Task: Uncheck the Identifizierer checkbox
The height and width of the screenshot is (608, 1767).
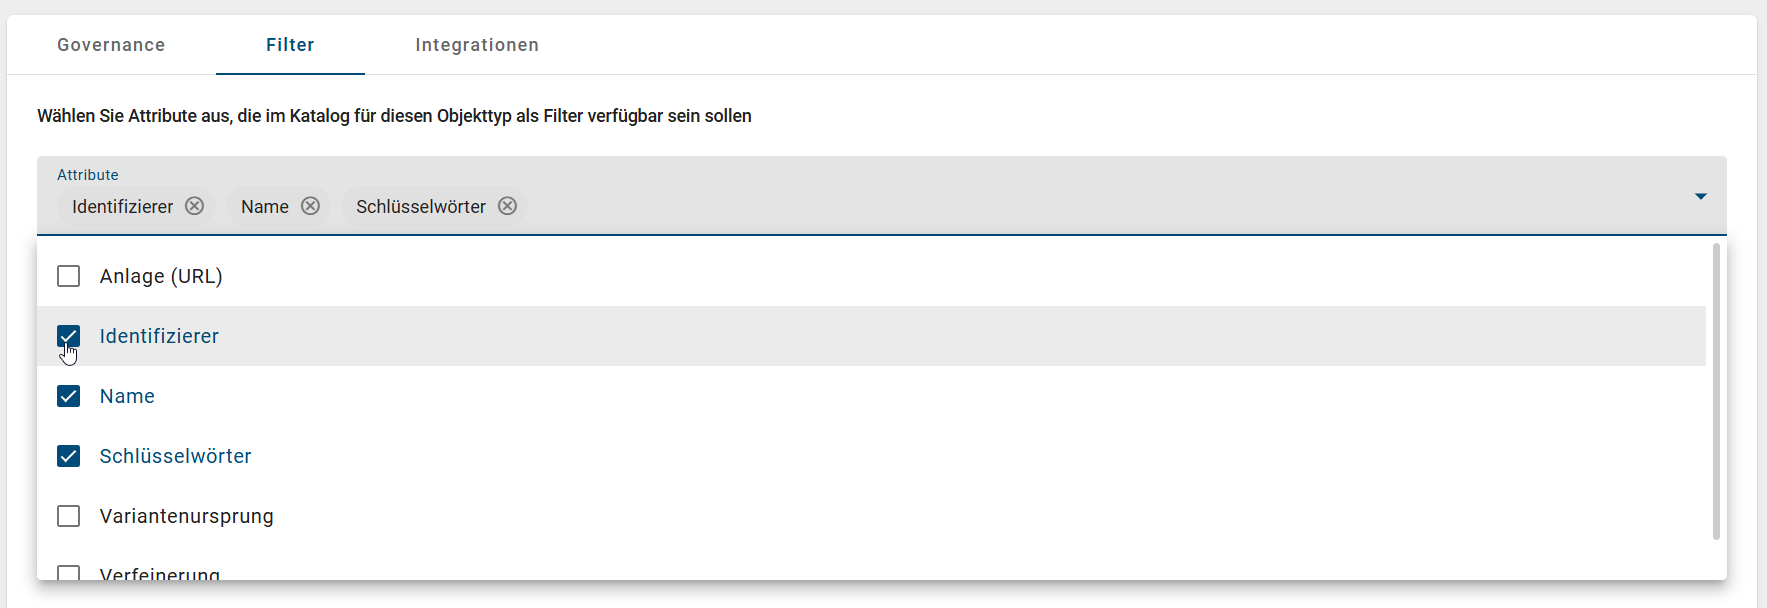Action: (68, 336)
